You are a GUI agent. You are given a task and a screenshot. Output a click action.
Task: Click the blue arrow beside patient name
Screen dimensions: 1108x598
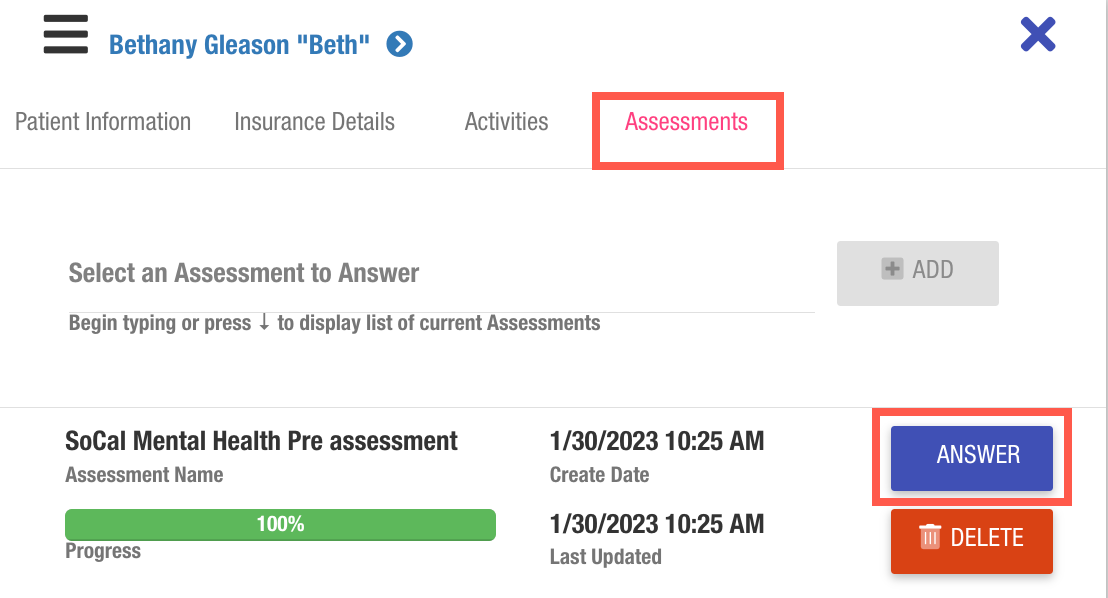click(x=400, y=45)
